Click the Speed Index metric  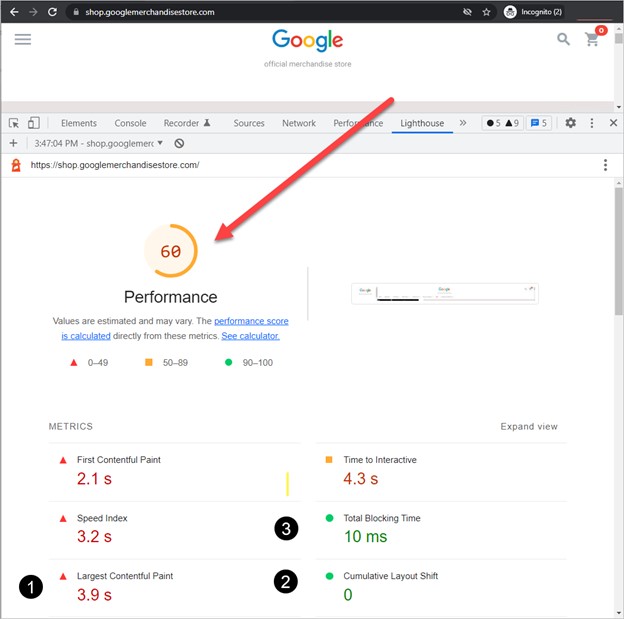[175, 530]
